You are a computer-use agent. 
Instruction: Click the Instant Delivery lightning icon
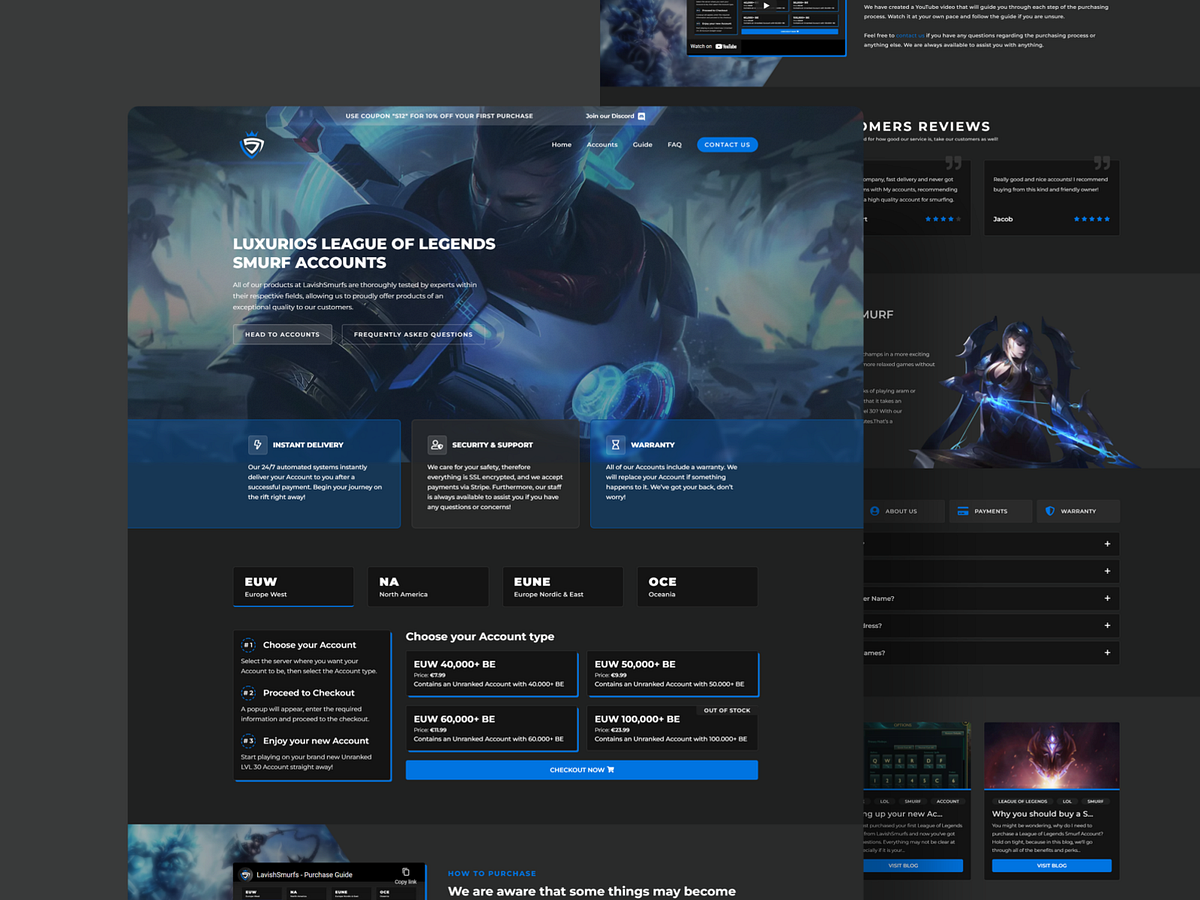pyautogui.click(x=258, y=445)
